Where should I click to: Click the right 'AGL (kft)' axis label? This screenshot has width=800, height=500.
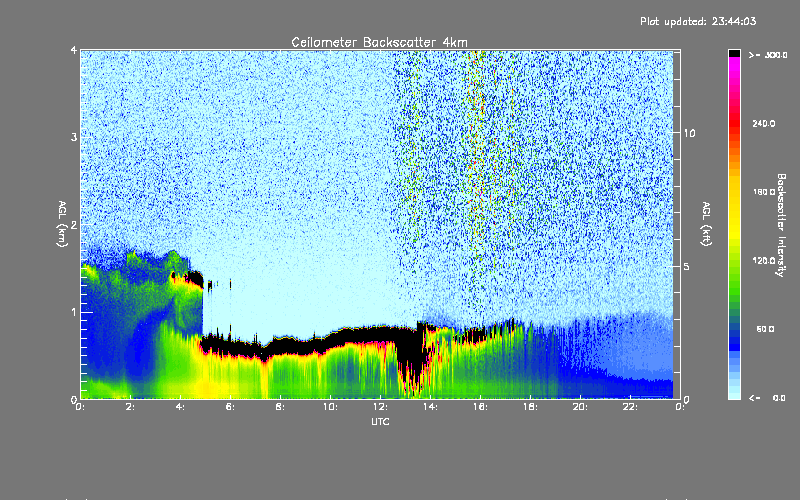[706, 224]
